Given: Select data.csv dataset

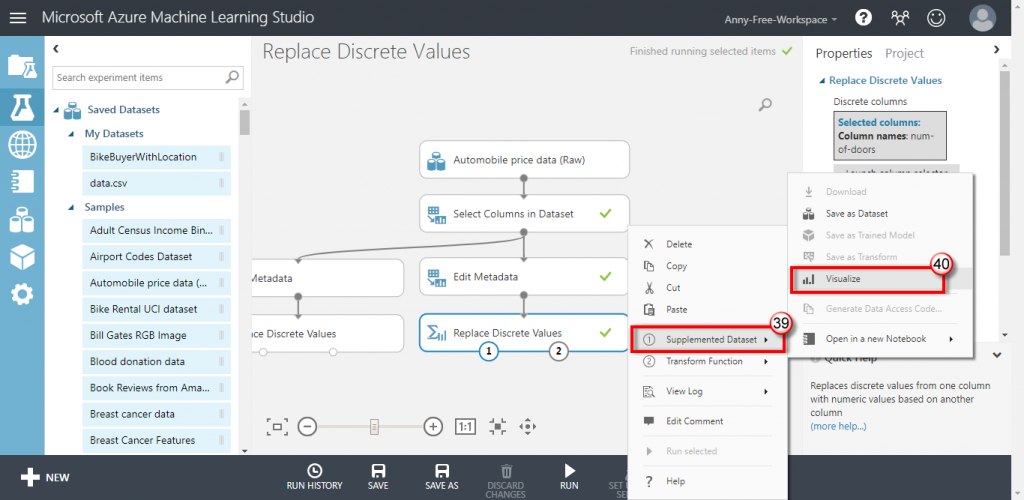Looking at the screenshot, I should [x=157, y=183].
